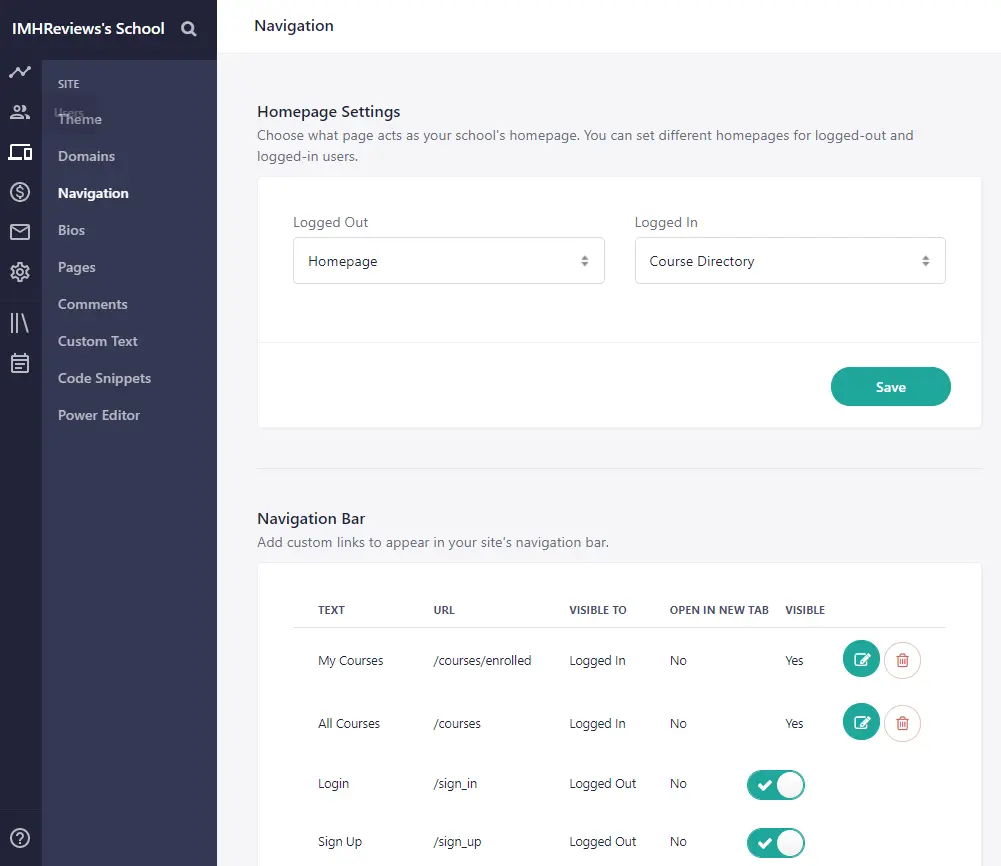
Task: Go to Theme in Site menu
Action: coord(80,119)
